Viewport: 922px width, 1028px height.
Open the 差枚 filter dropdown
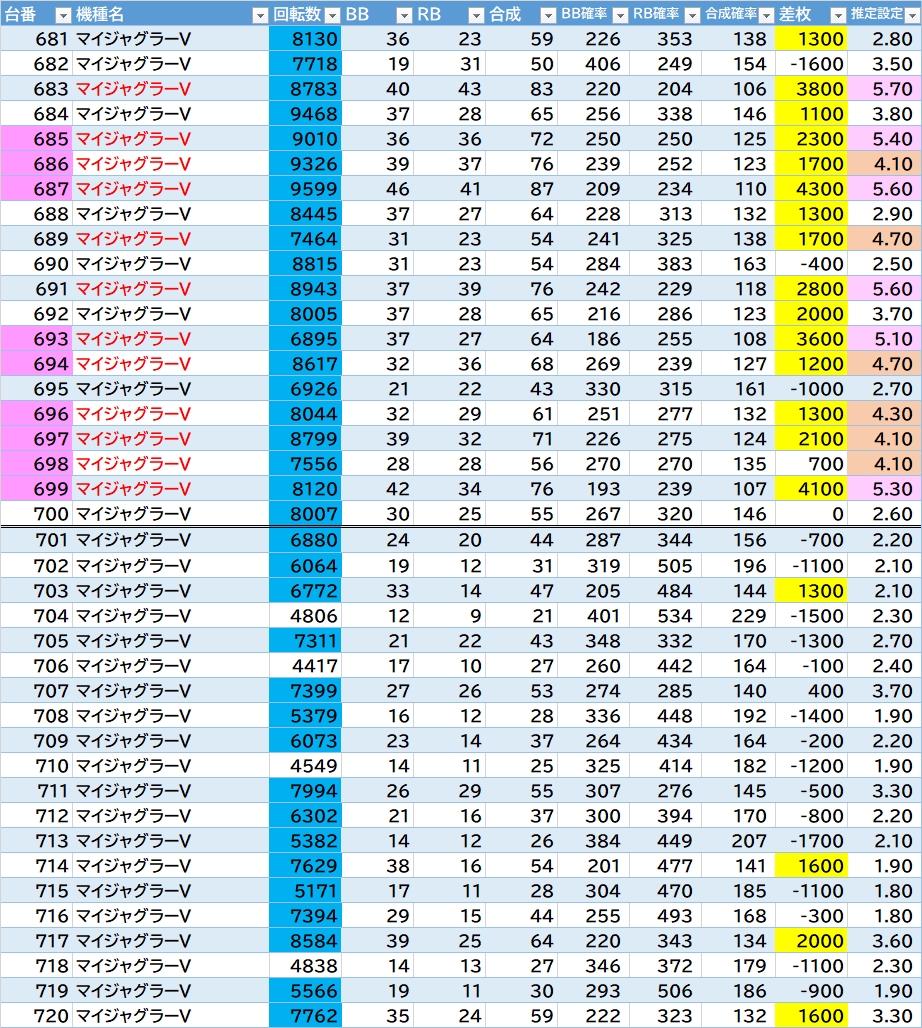pos(836,15)
